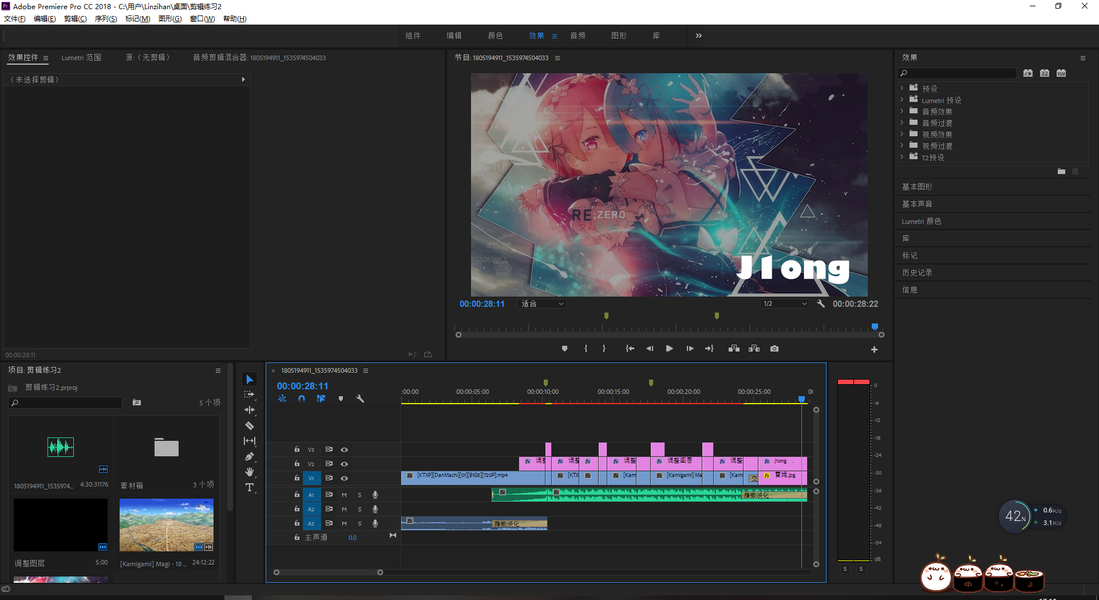
Task: Expand the Lumetri 预设 folder
Action: click(x=902, y=100)
